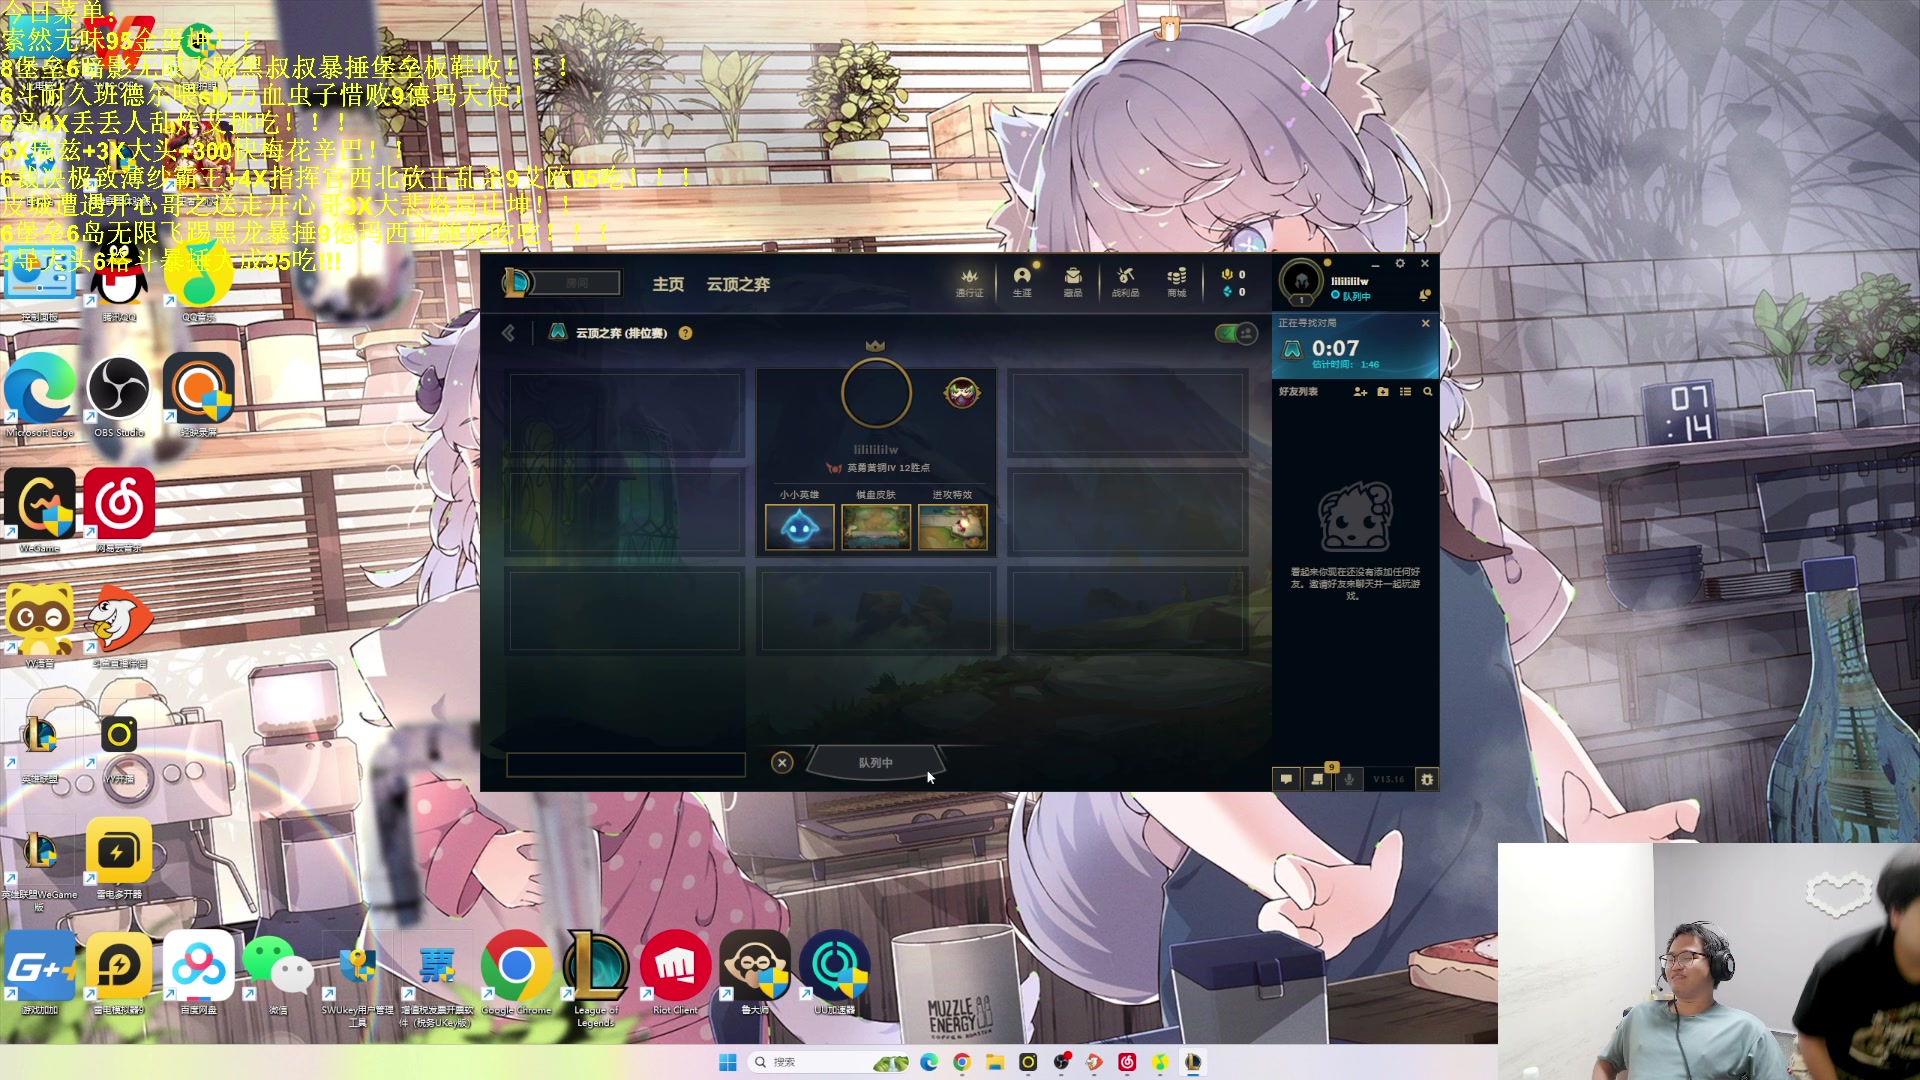The image size is (1920, 1080).
Task: Click the lobby chat input field
Action: 626,765
